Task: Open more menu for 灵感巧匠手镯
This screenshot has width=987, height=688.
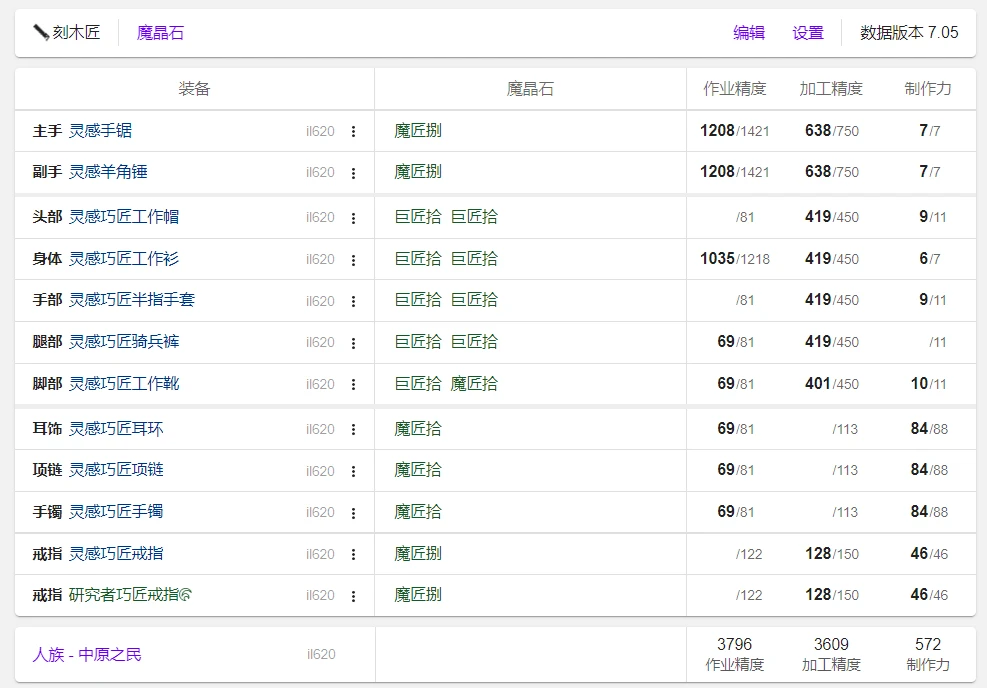Action: (x=353, y=512)
